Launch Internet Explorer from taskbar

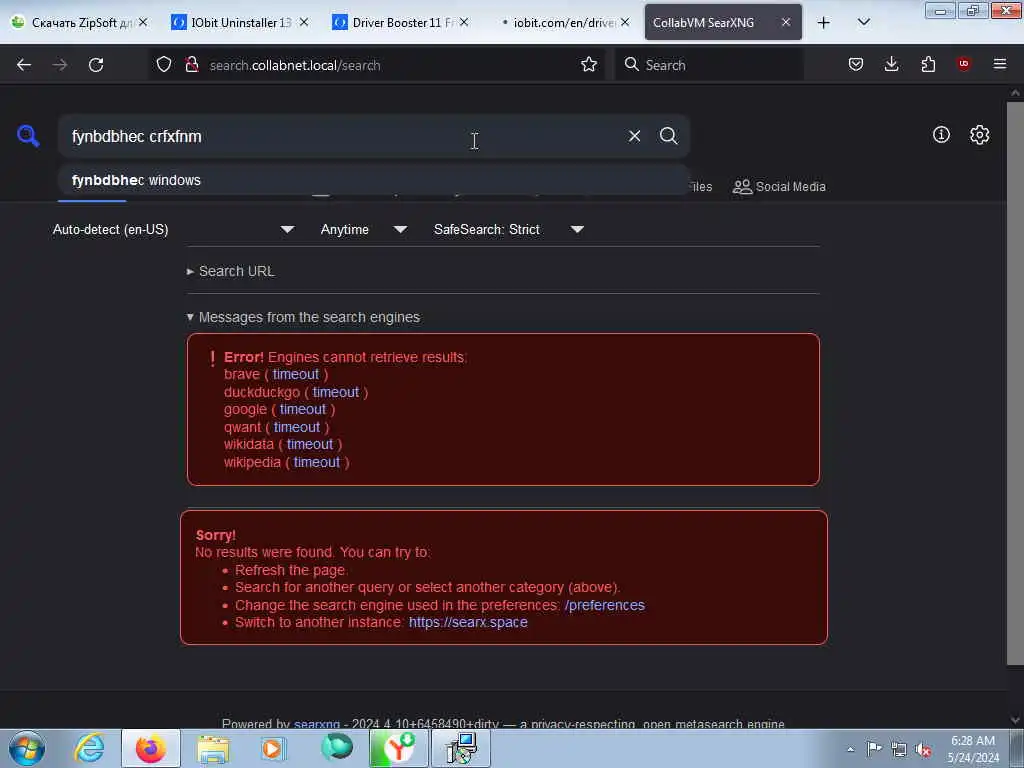tap(89, 748)
